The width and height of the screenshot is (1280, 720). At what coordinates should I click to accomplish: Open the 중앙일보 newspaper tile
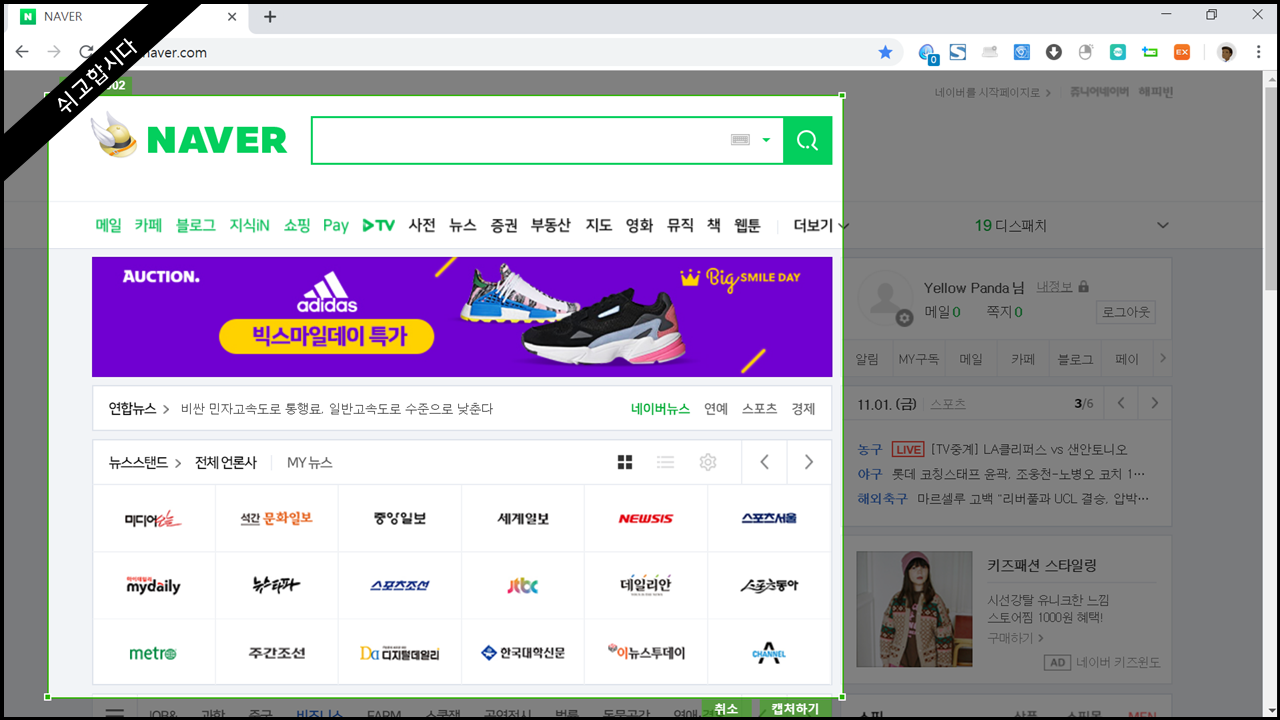tap(400, 518)
